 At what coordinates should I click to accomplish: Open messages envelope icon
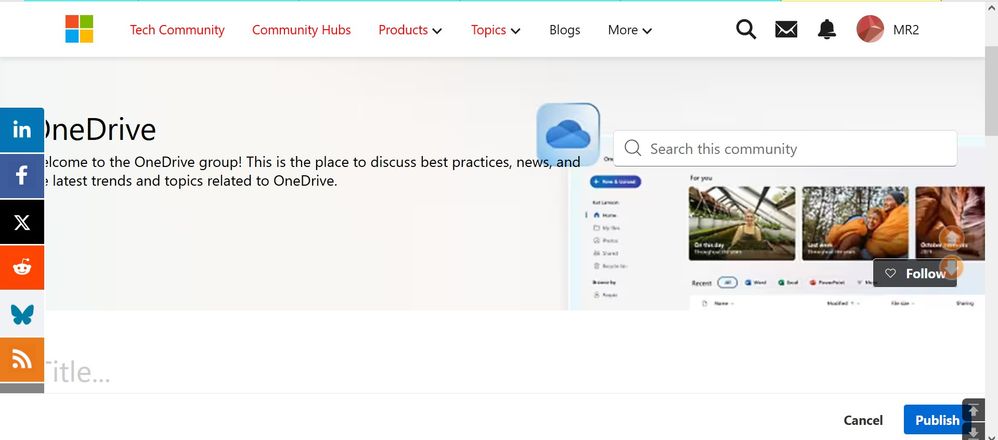pos(786,29)
